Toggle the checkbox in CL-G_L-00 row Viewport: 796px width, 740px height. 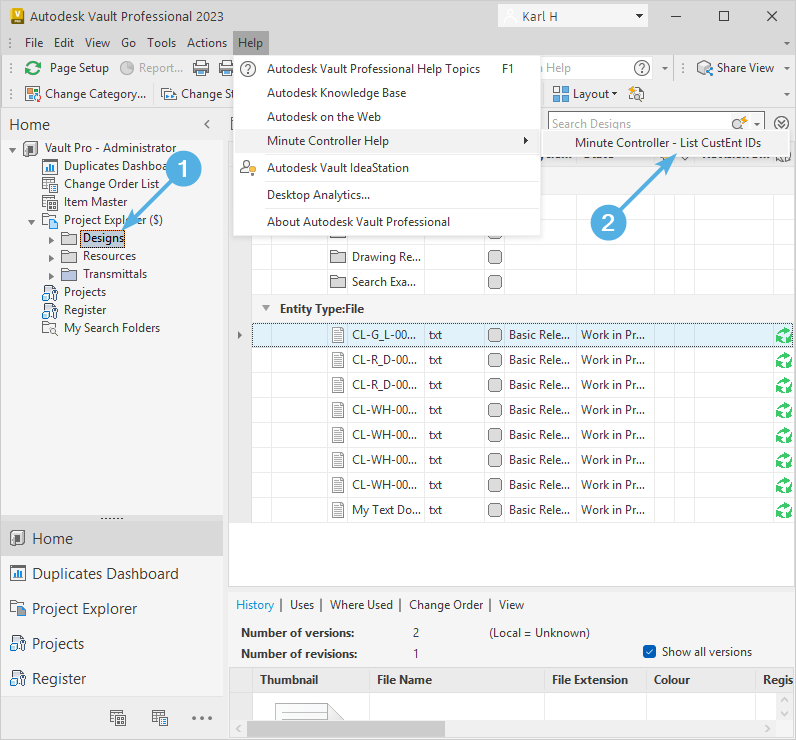point(494,335)
